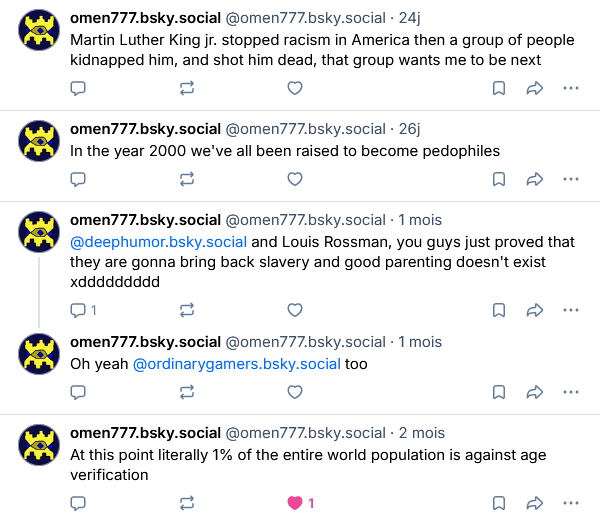Repost the Martin Luther King post
600x520 pixels.
(x=187, y=88)
